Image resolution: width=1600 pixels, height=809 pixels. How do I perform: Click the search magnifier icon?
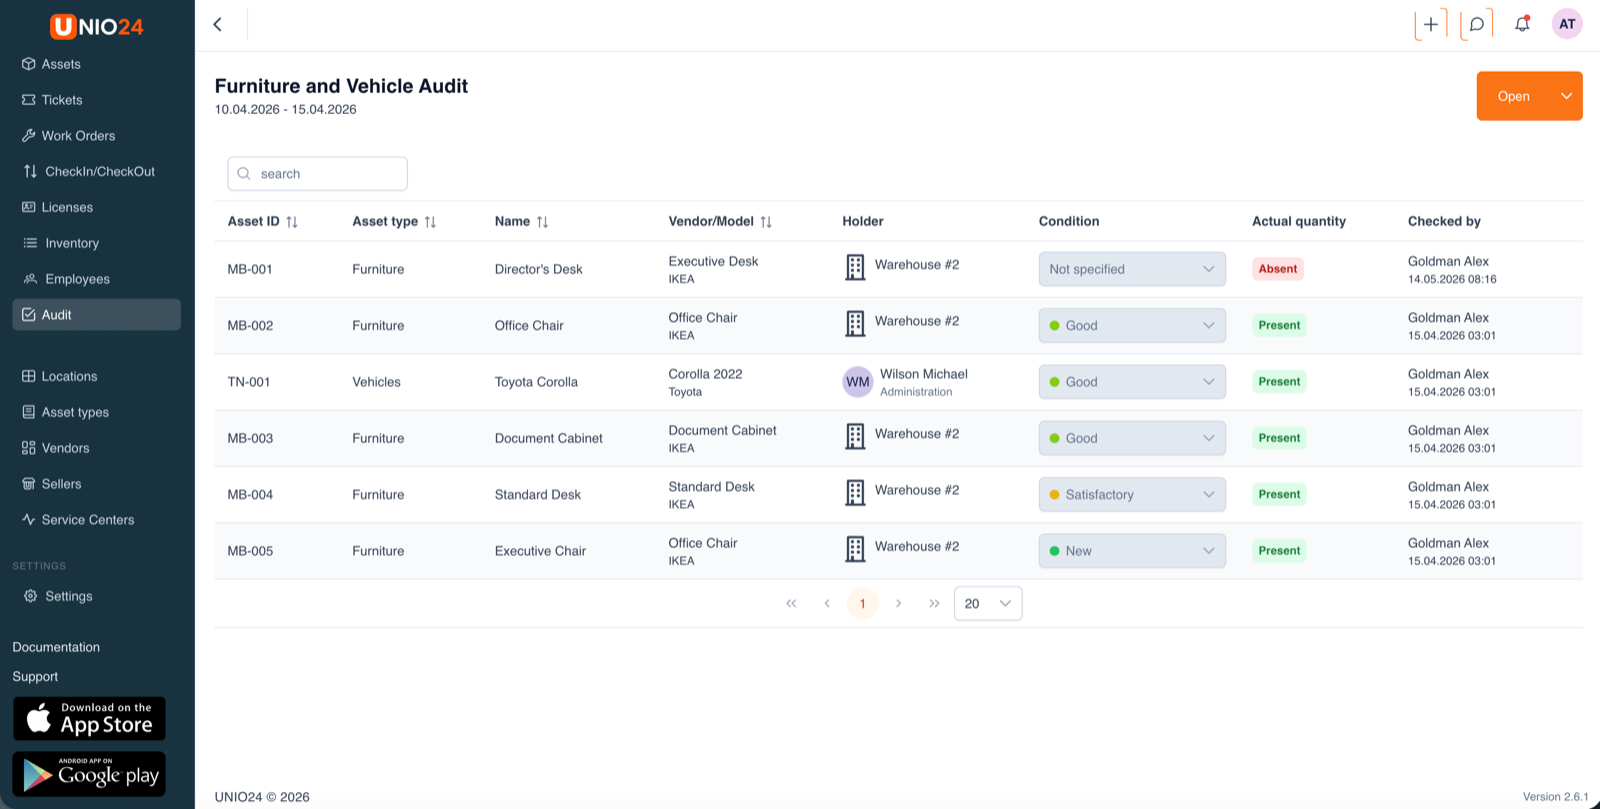pos(244,174)
